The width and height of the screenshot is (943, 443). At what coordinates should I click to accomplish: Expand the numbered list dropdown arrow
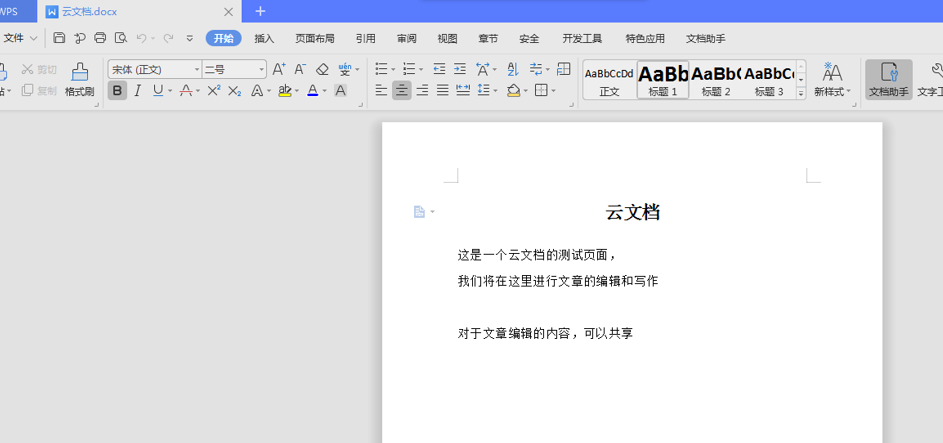421,70
